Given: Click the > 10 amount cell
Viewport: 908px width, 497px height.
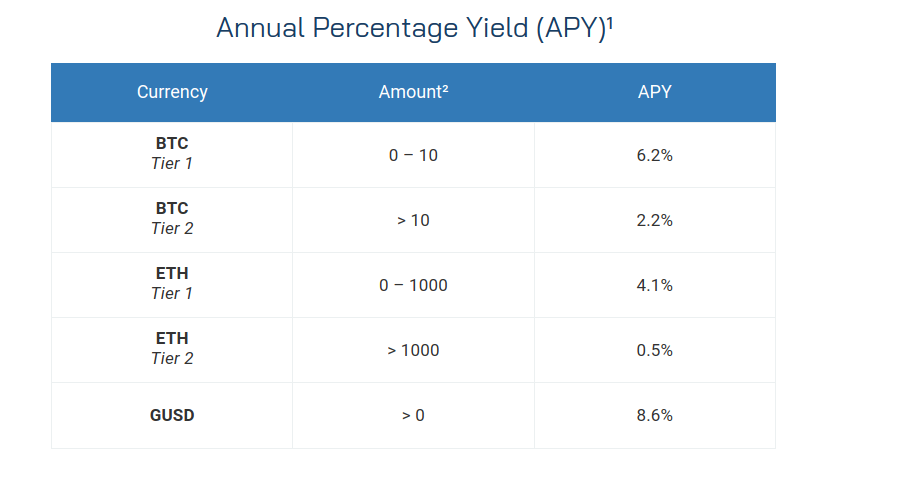Looking at the screenshot, I should tap(413, 220).
